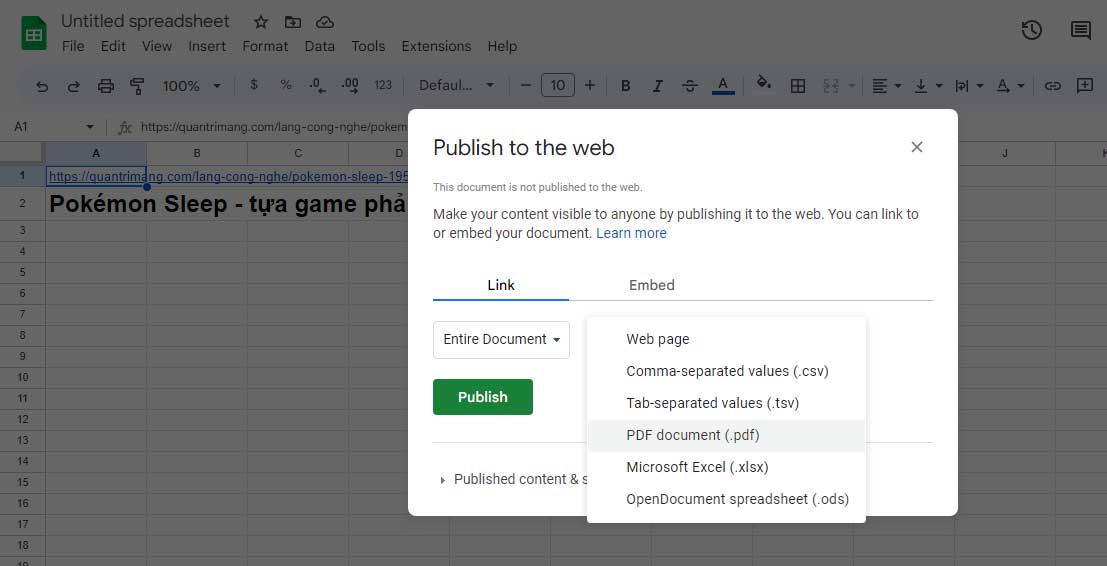Open the text wrapping dropdown
The image size is (1107, 566).
click(969, 86)
